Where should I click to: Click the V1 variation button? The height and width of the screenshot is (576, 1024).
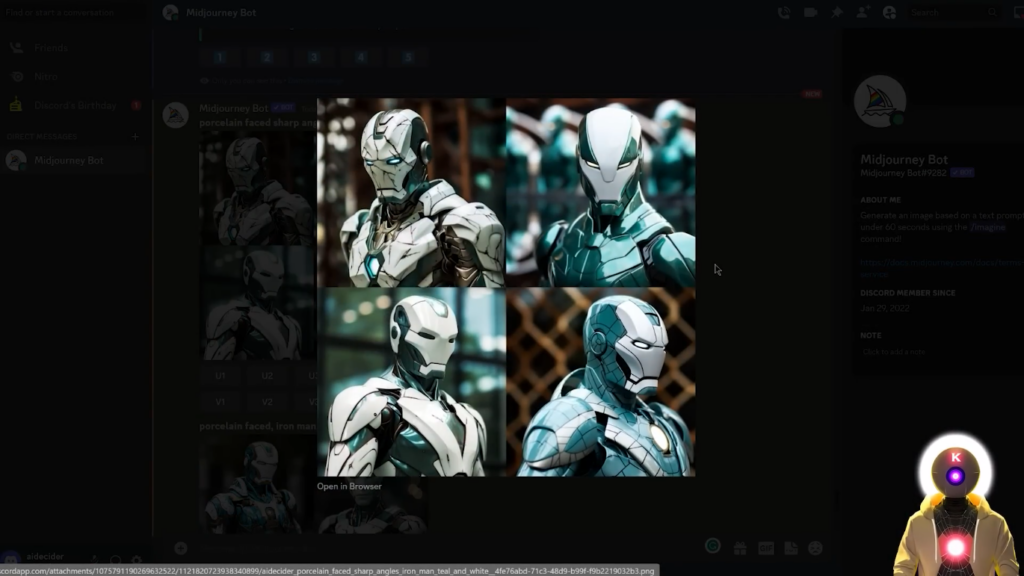220,402
